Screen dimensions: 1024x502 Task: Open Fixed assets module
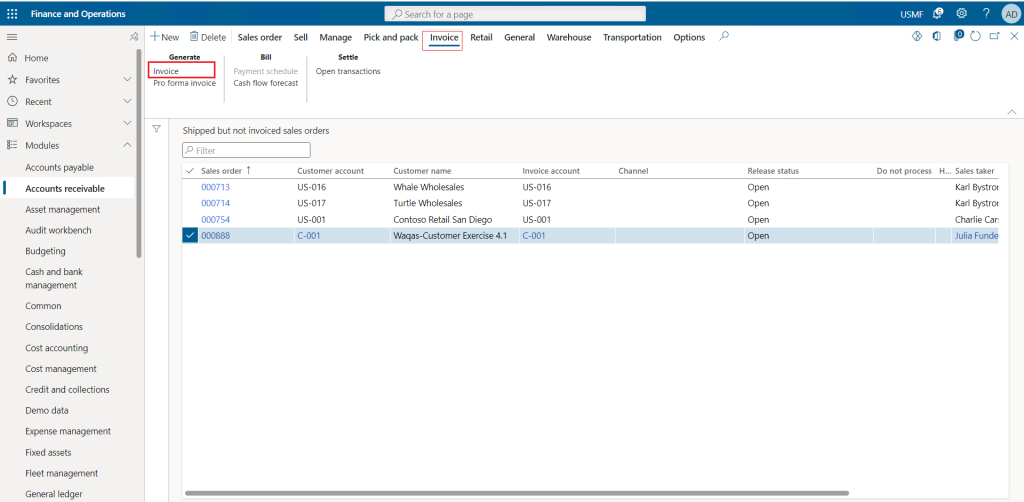click(x=48, y=452)
